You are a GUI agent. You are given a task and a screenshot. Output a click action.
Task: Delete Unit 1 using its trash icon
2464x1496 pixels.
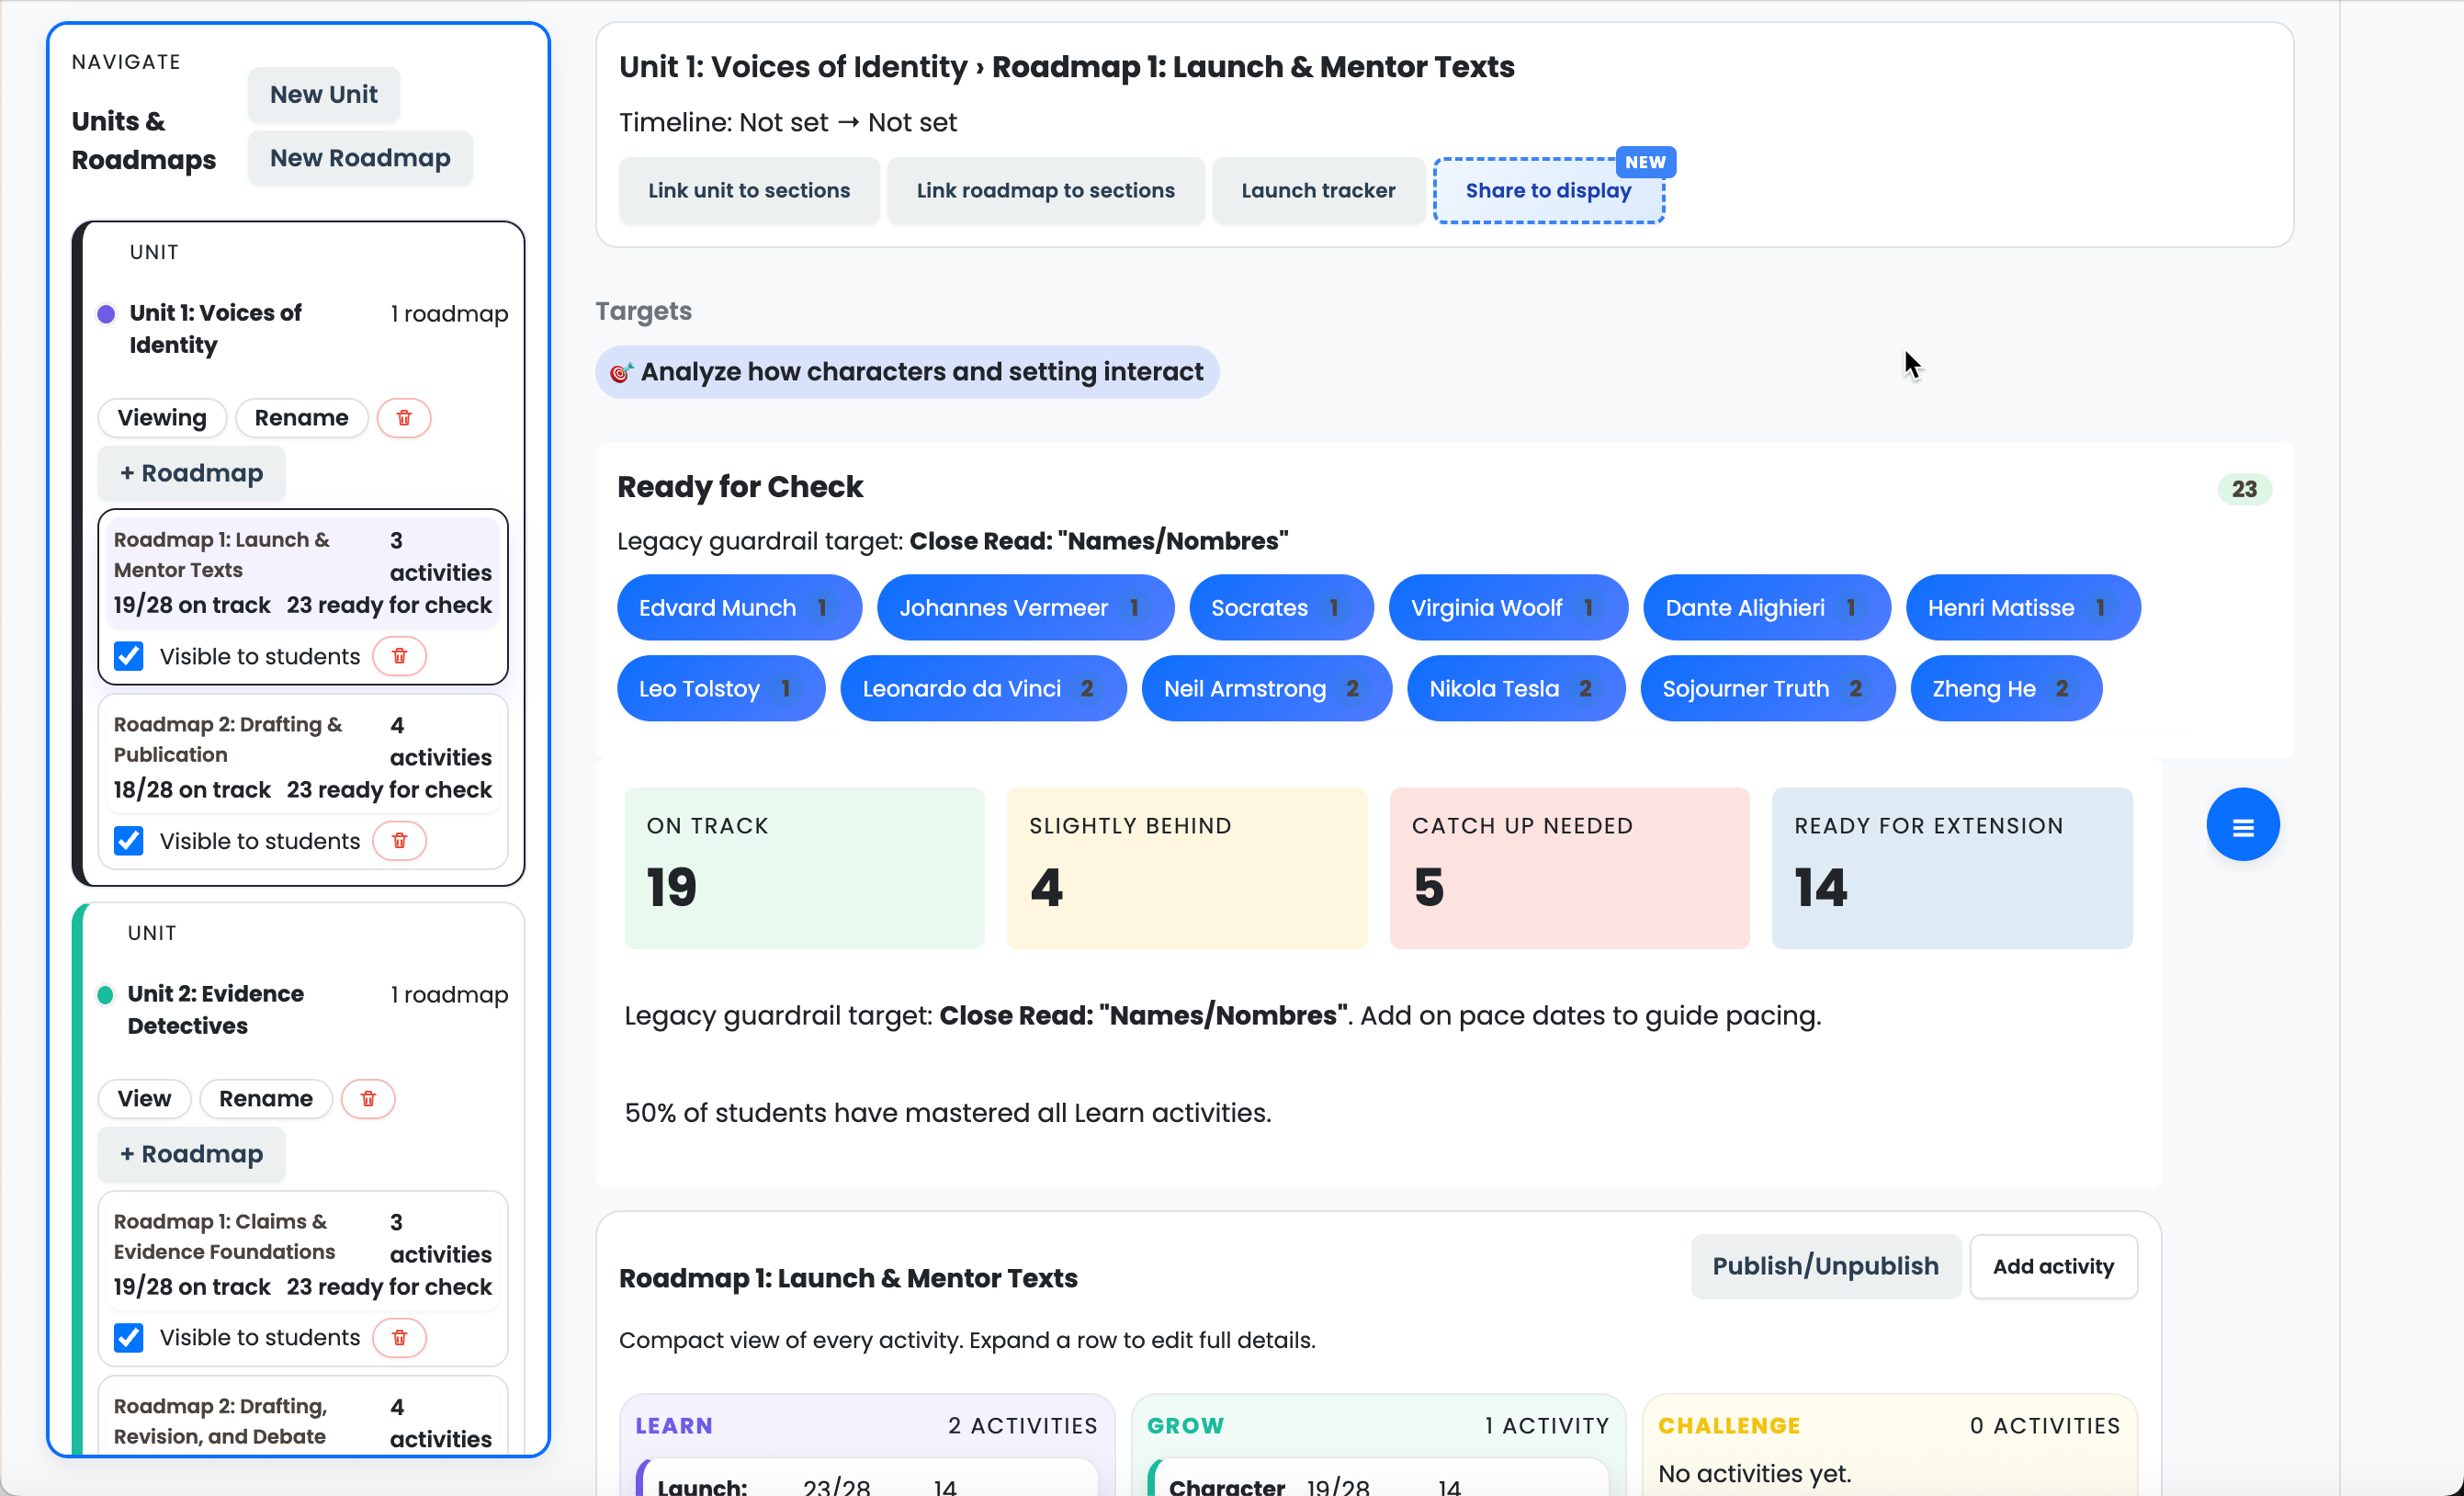coord(404,418)
